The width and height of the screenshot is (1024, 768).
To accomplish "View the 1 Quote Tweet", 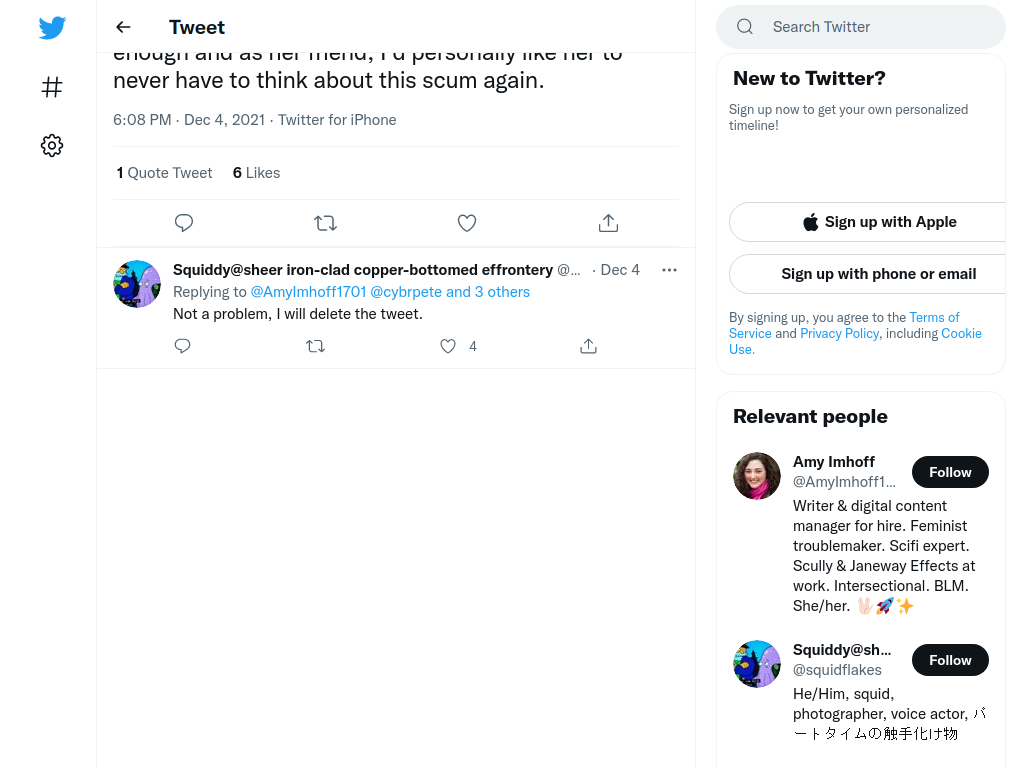I will 164,173.
